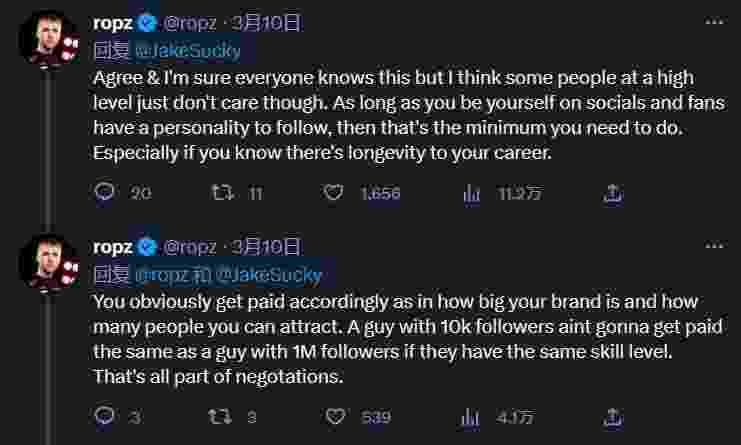Screen dimensions: 741x445
Task: Retweet the first ropz tweet
Action: (x=225, y=193)
